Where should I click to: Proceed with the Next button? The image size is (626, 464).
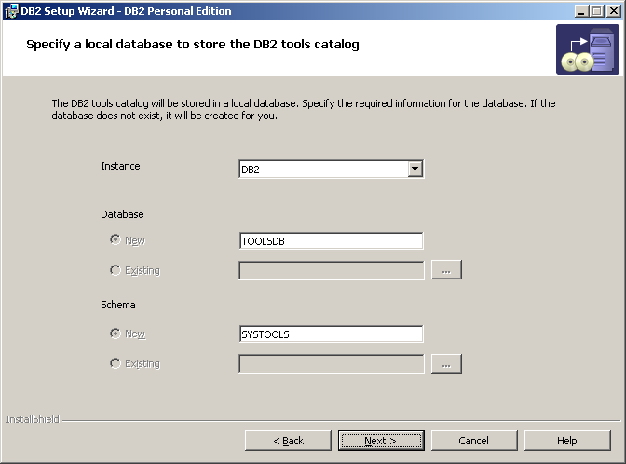[x=381, y=440]
